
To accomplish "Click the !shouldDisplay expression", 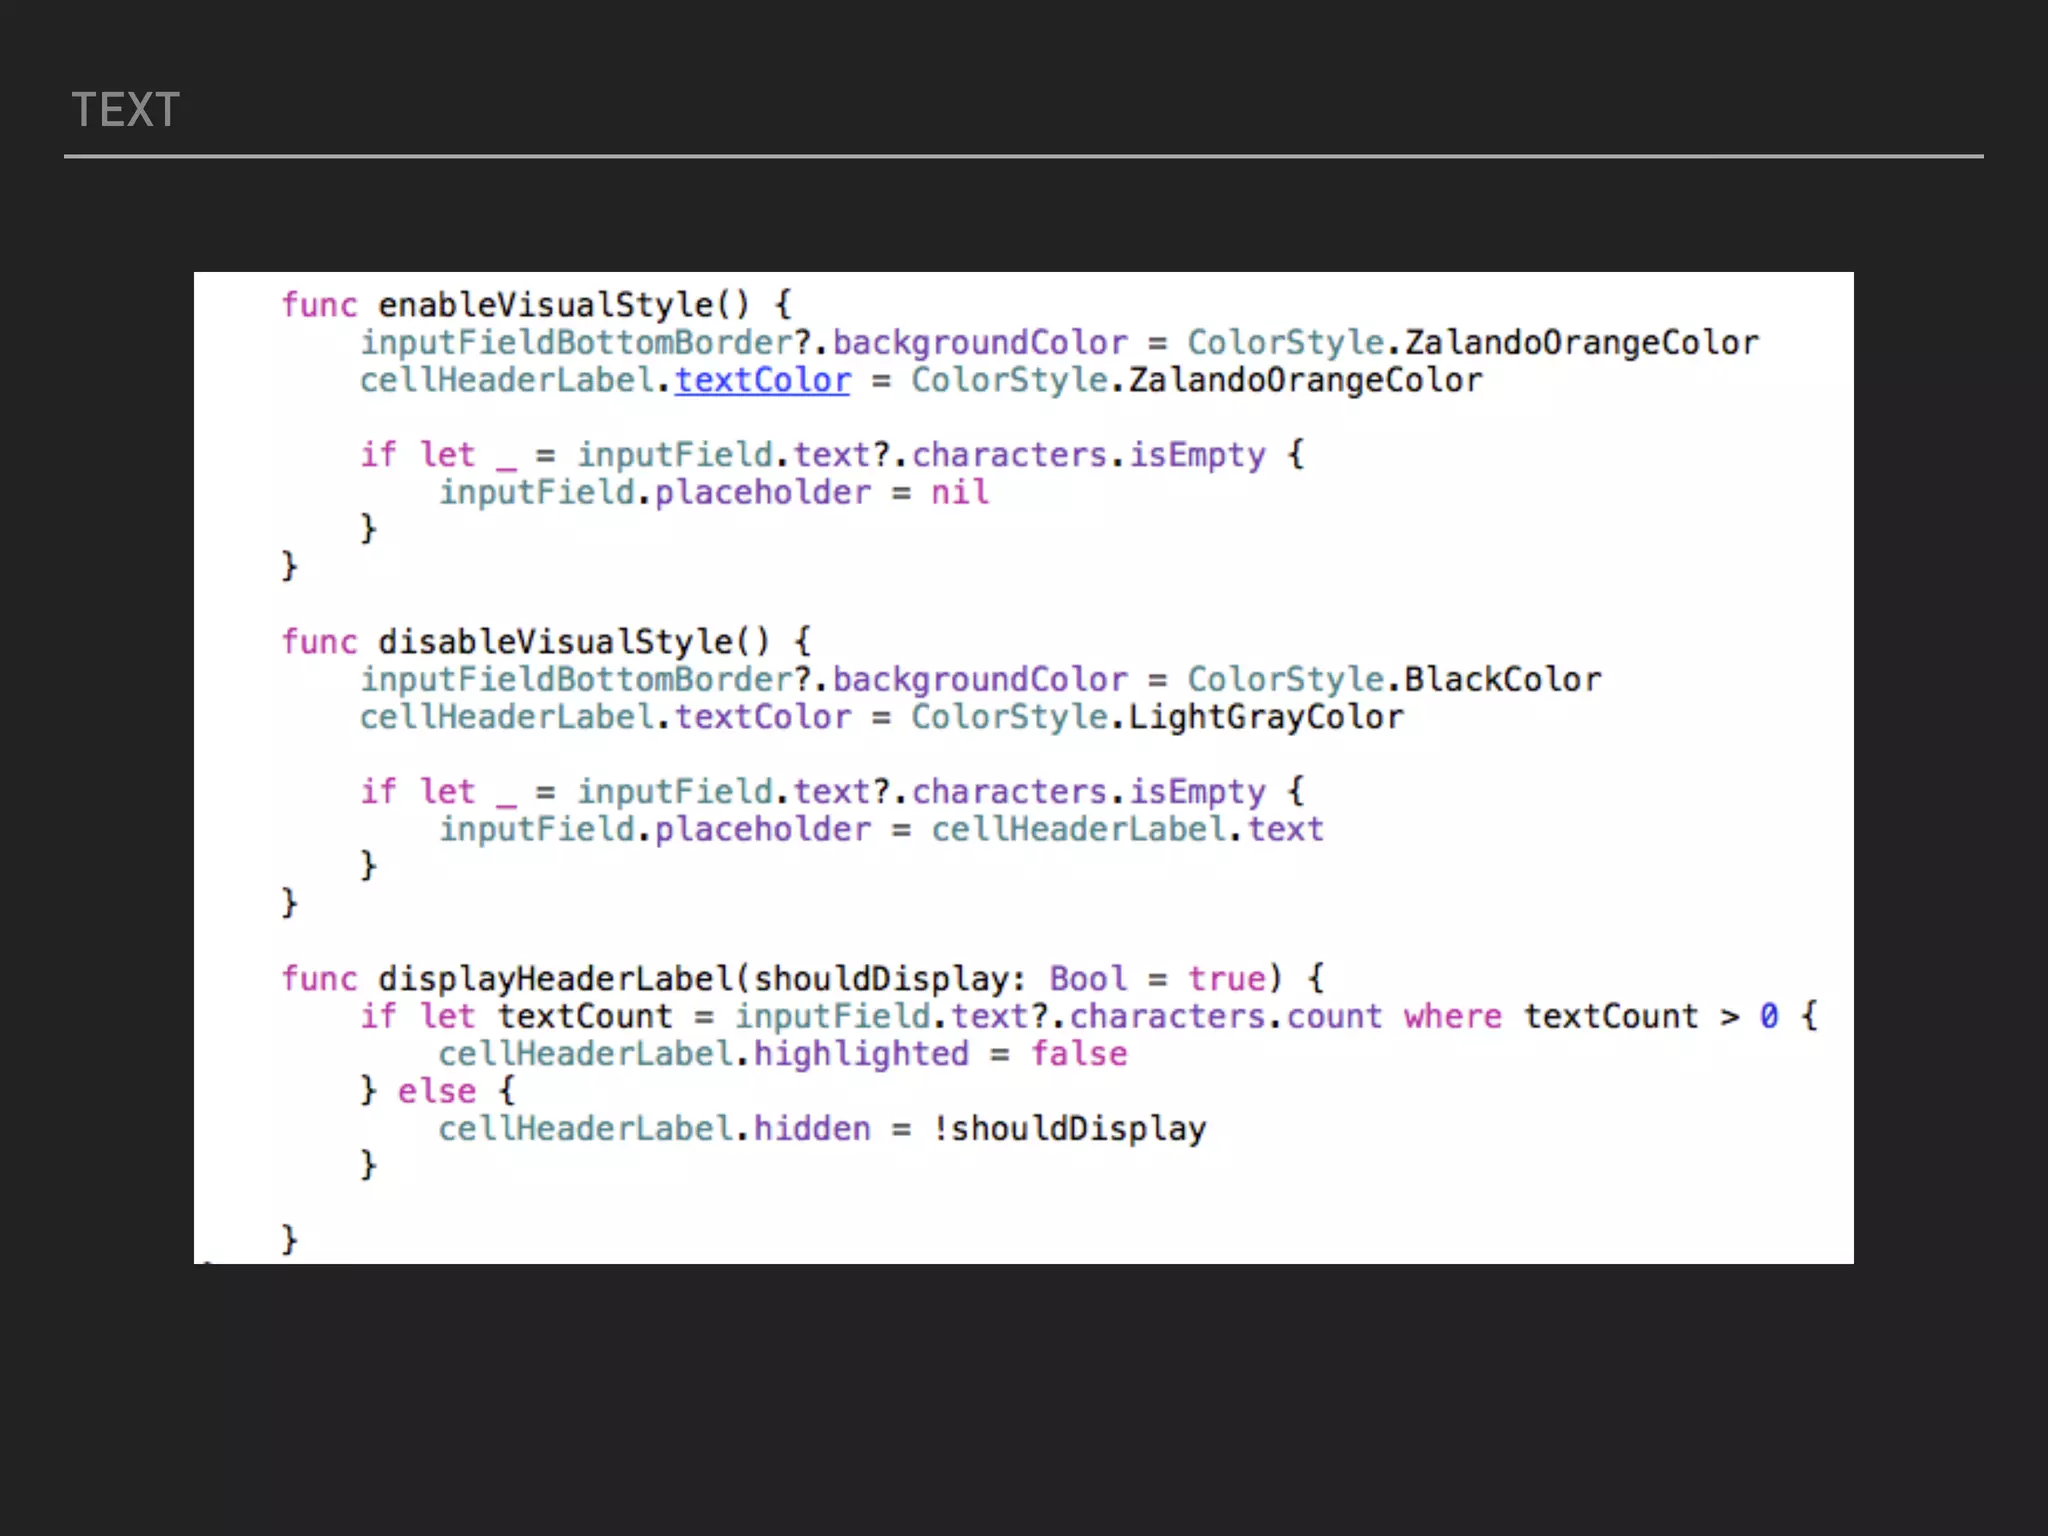I will (1069, 1129).
